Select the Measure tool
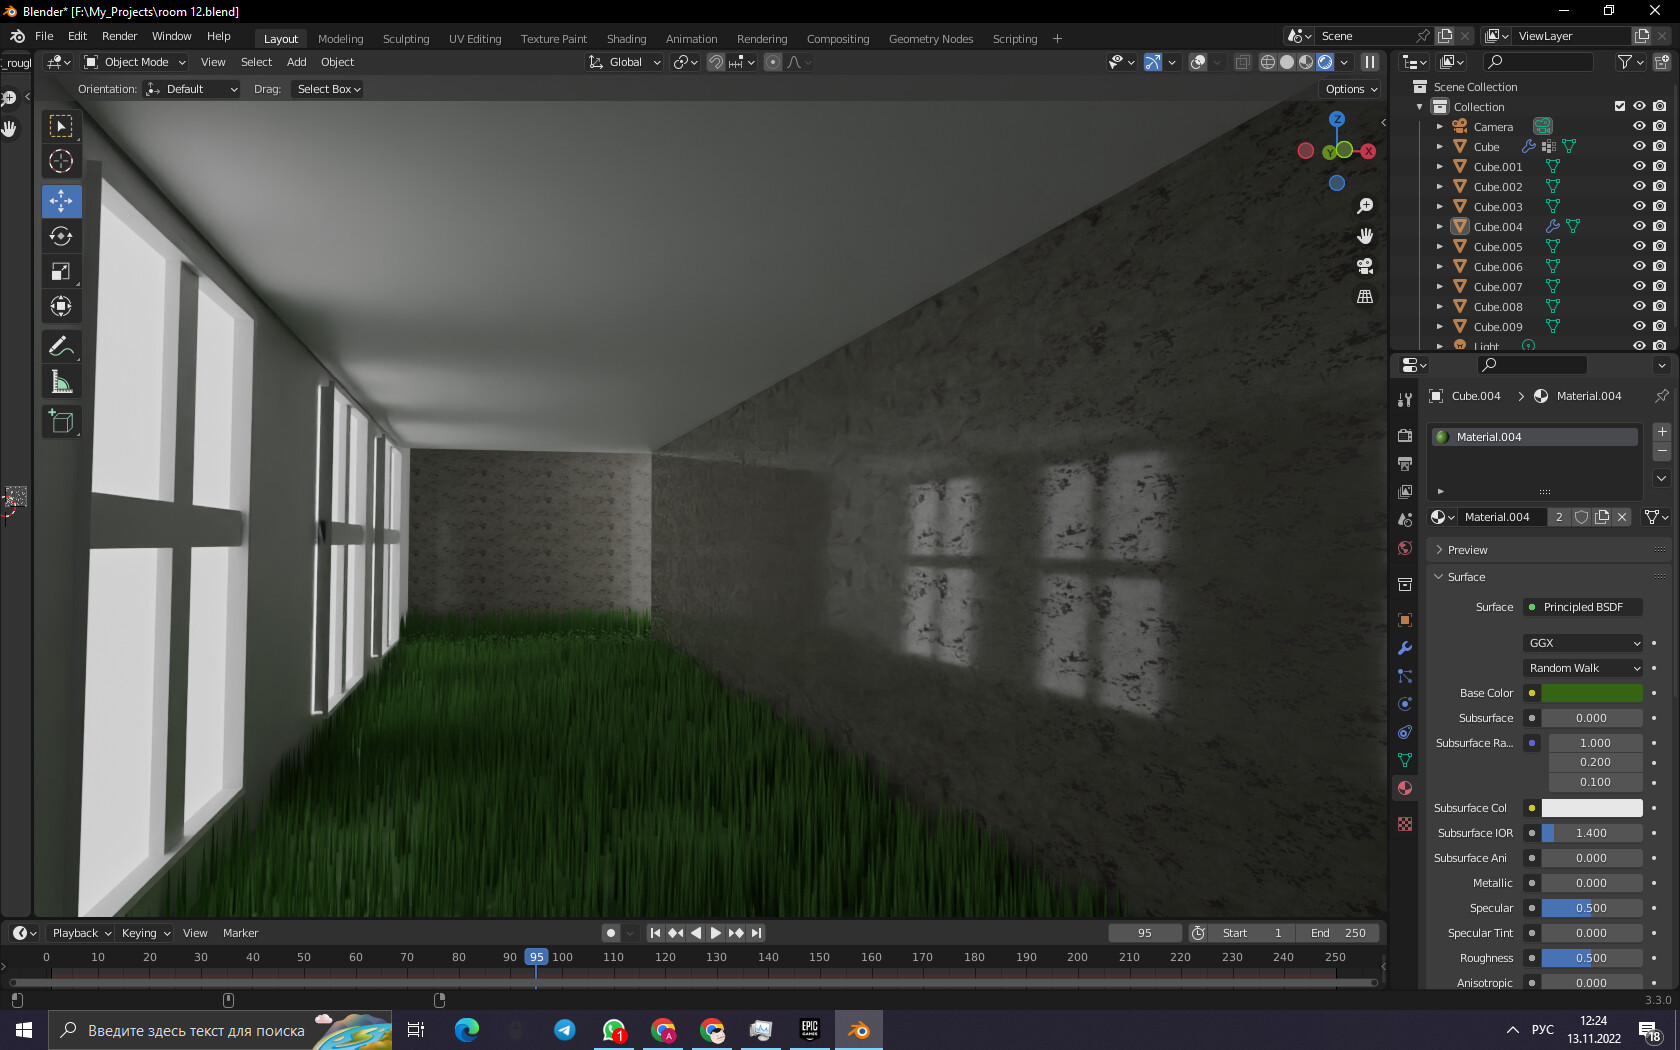Viewport: 1680px width, 1050px height. [x=61, y=382]
